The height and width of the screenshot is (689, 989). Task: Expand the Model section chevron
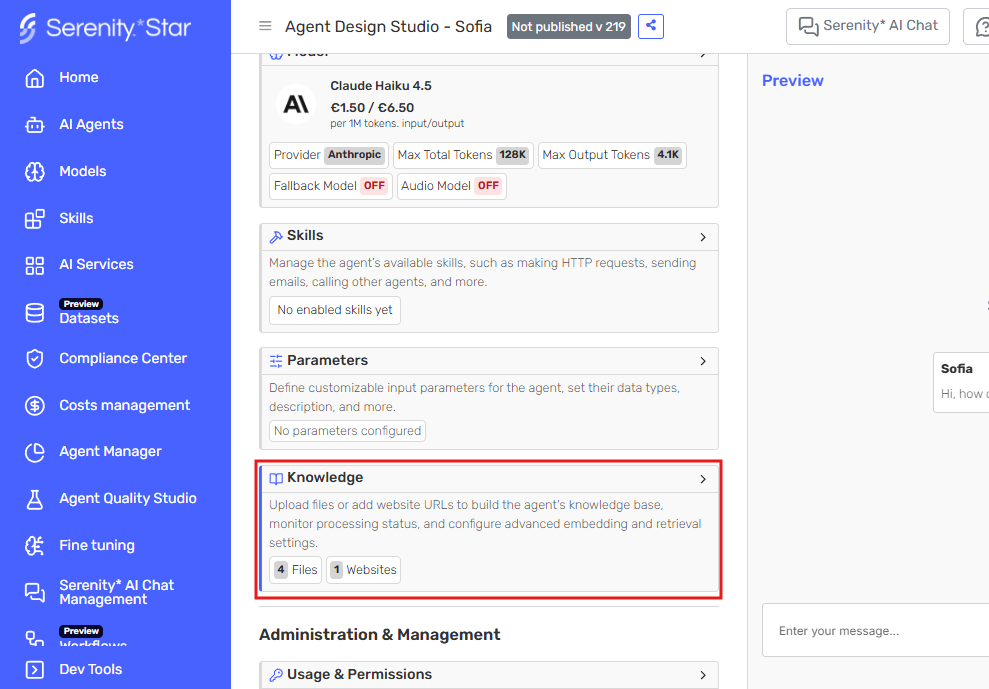point(703,56)
